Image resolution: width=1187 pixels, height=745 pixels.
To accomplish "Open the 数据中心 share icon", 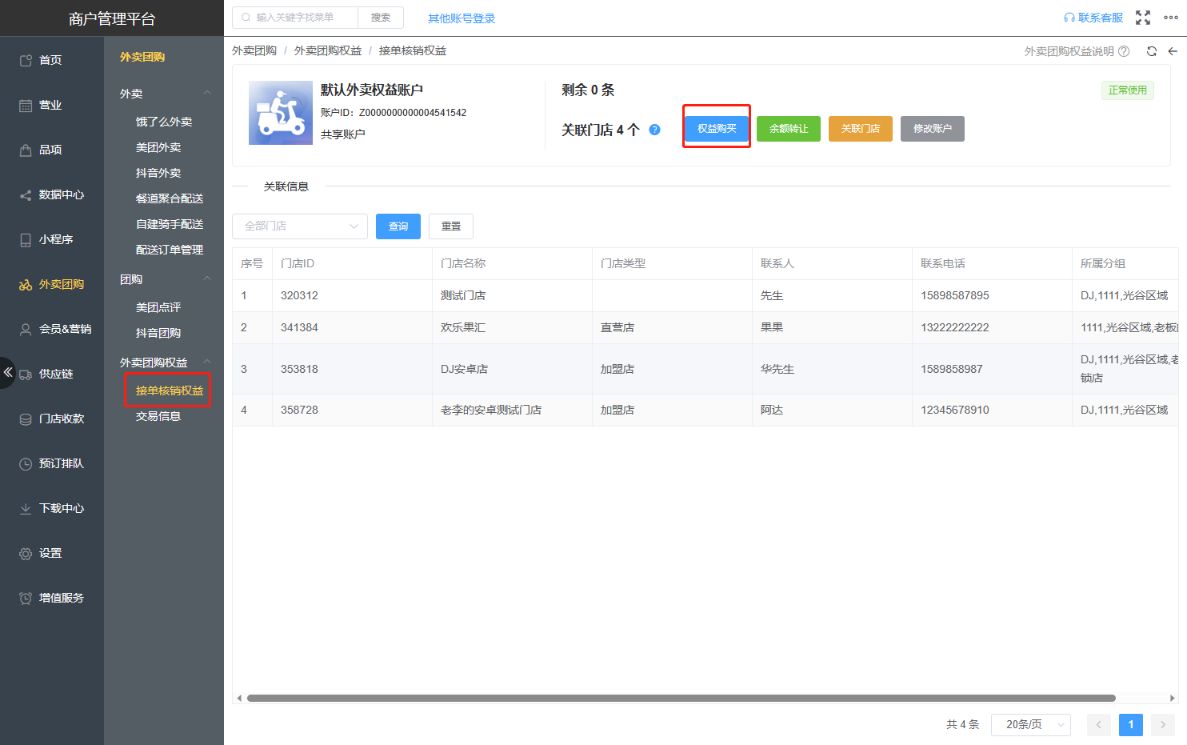I will coord(25,195).
